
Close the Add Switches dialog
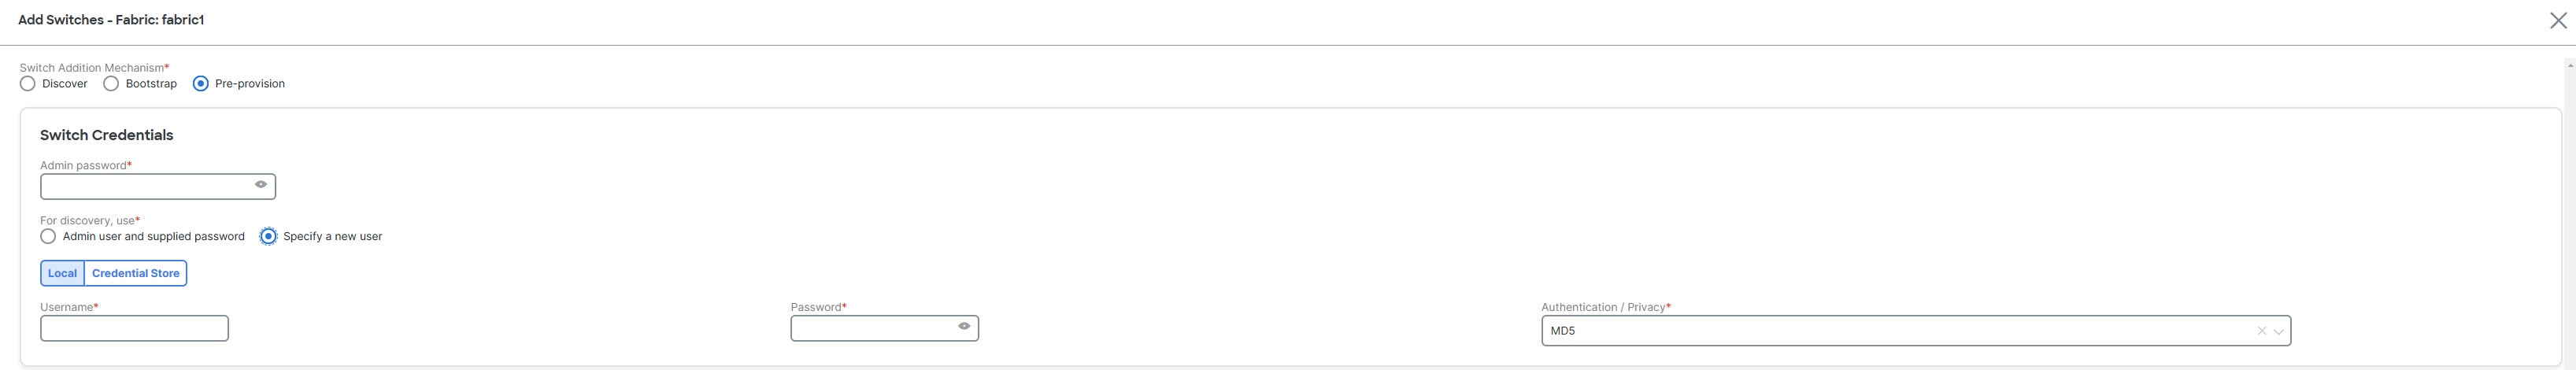tap(2558, 20)
